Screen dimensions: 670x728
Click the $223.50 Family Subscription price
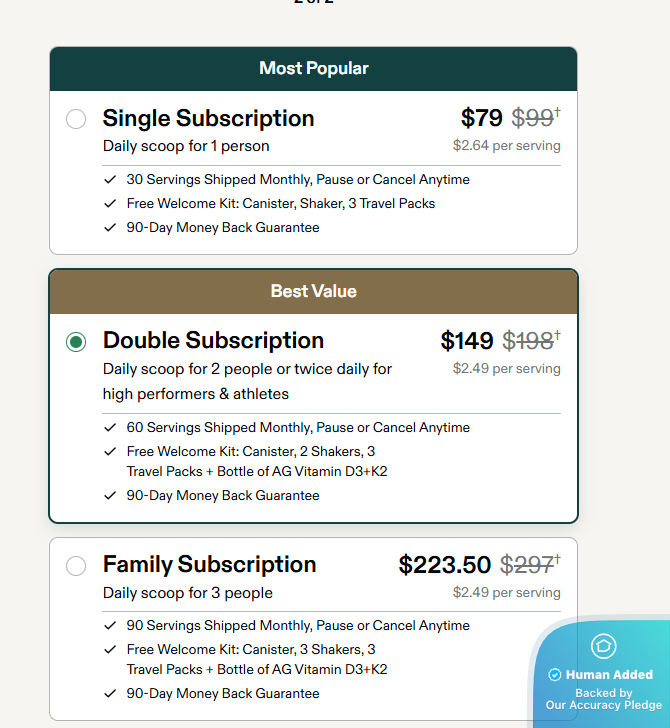click(445, 565)
